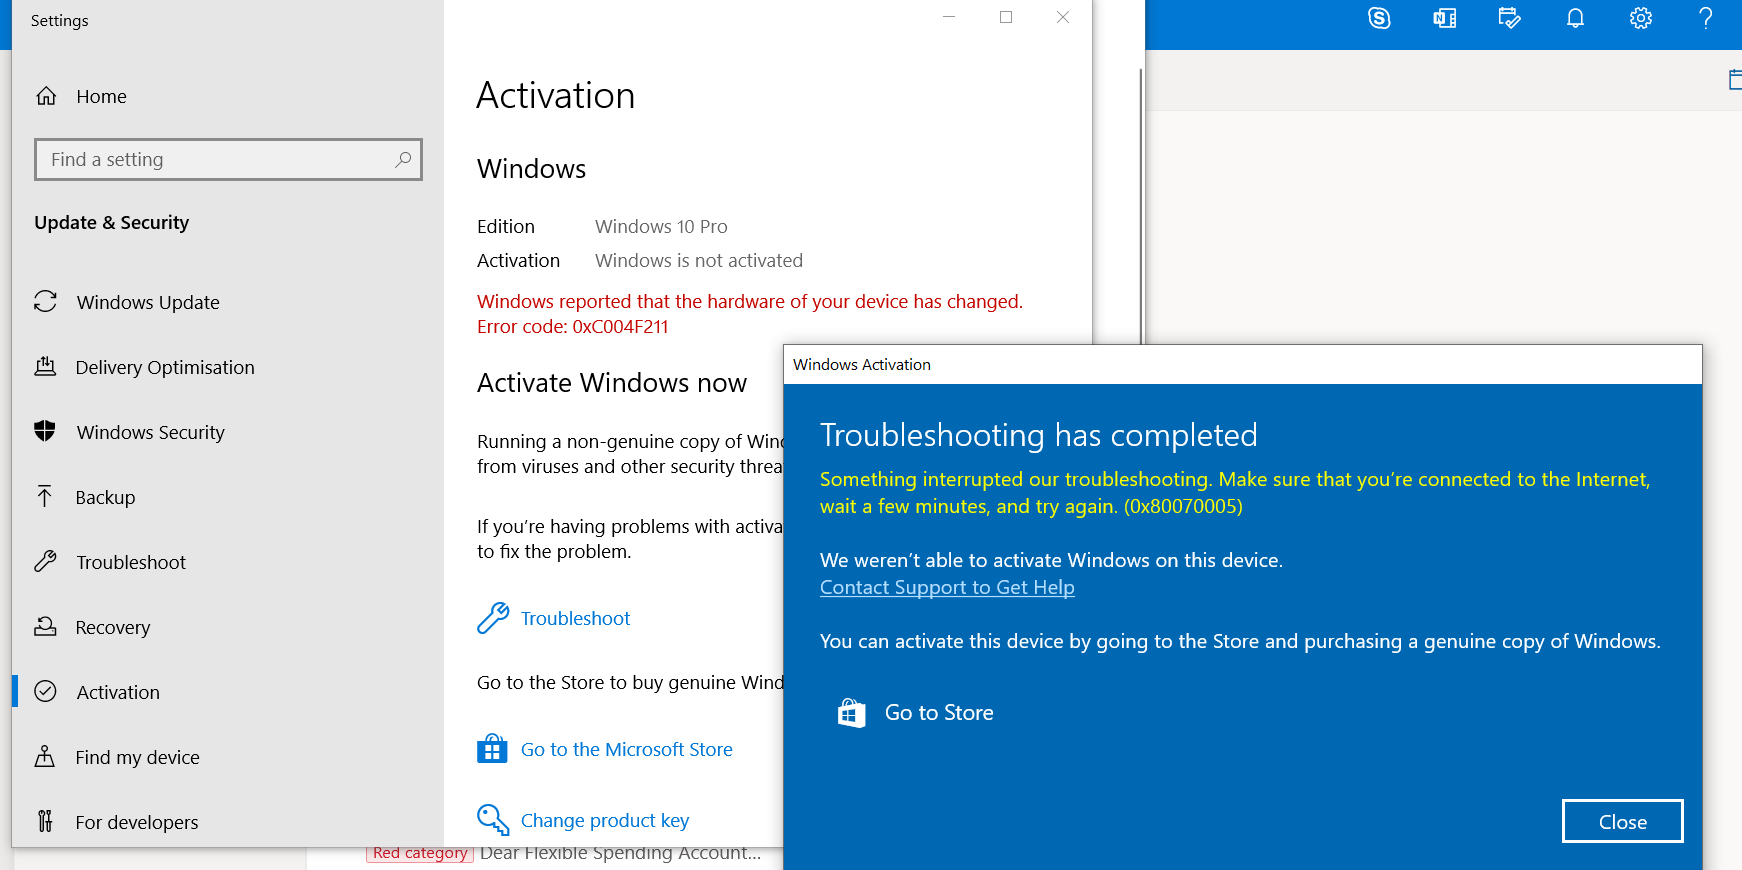Click the Windows Update sync icon
Image resolution: width=1742 pixels, height=870 pixels.
pyautogui.click(x=45, y=301)
